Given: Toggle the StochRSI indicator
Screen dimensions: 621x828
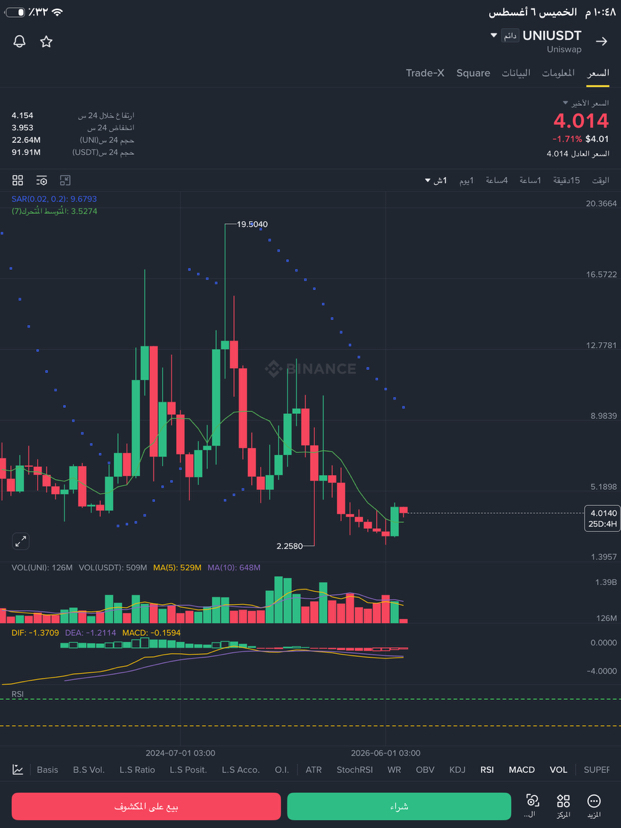Looking at the screenshot, I should pyautogui.click(x=354, y=769).
